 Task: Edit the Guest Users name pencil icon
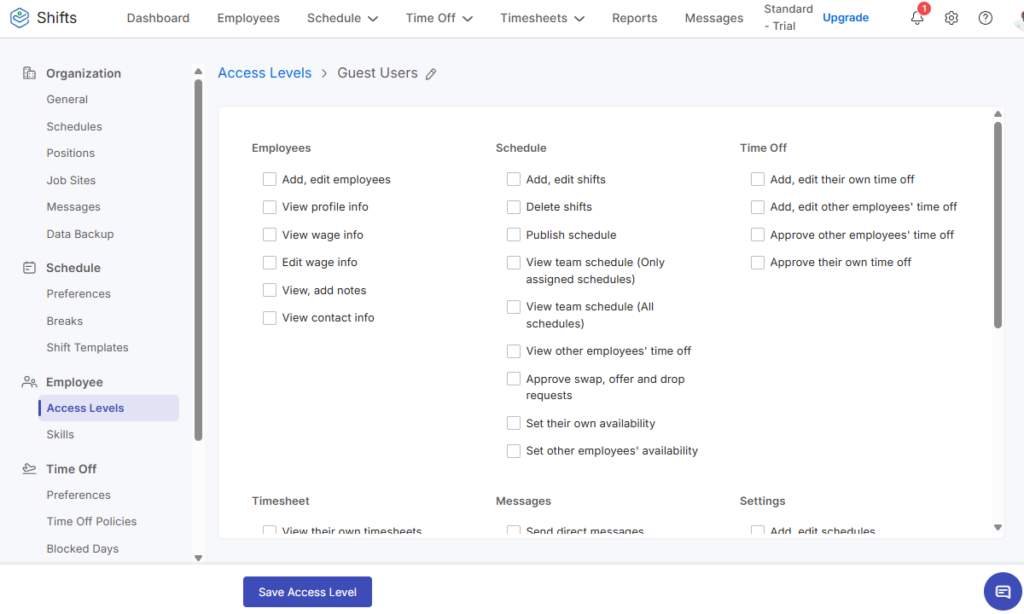coord(431,74)
